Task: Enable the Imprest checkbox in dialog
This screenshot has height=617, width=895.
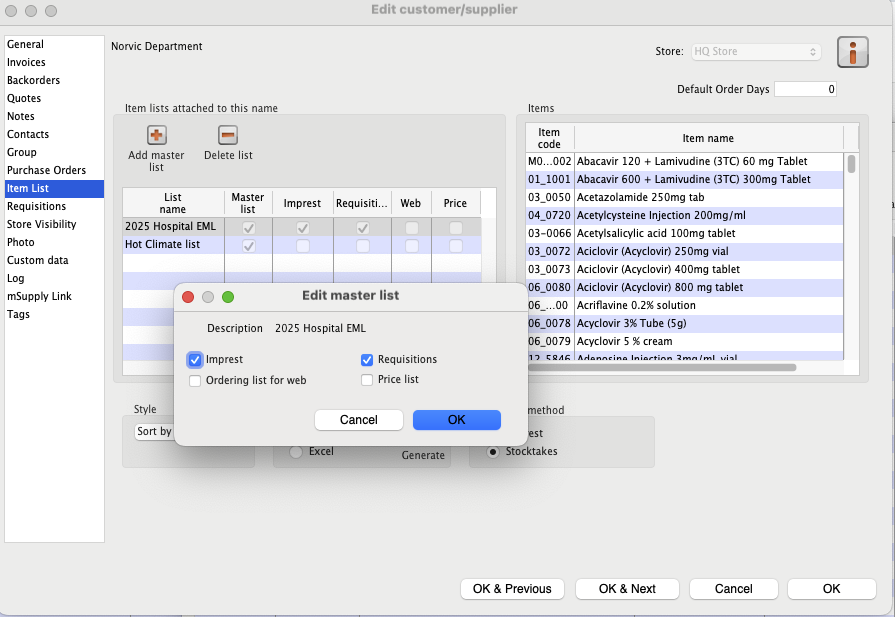Action: (x=195, y=360)
